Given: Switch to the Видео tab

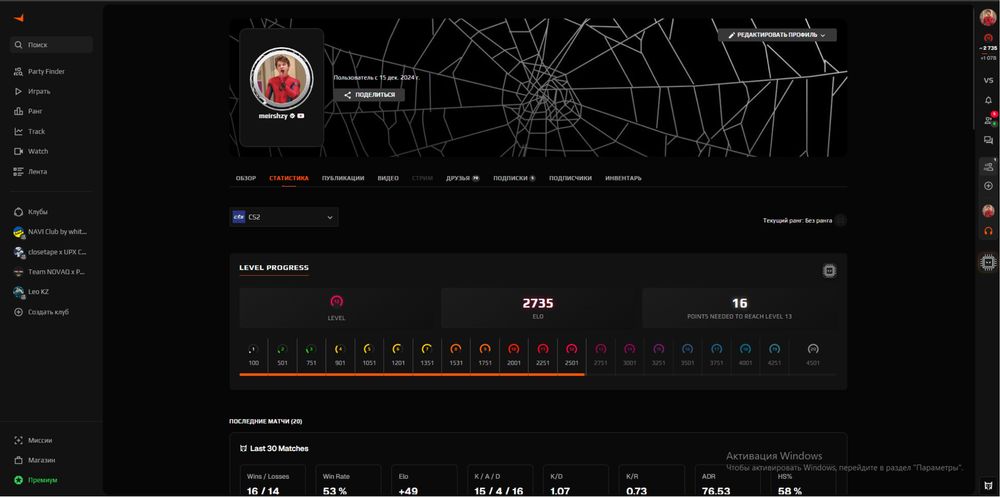Looking at the screenshot, I should [x=388, y=178].
